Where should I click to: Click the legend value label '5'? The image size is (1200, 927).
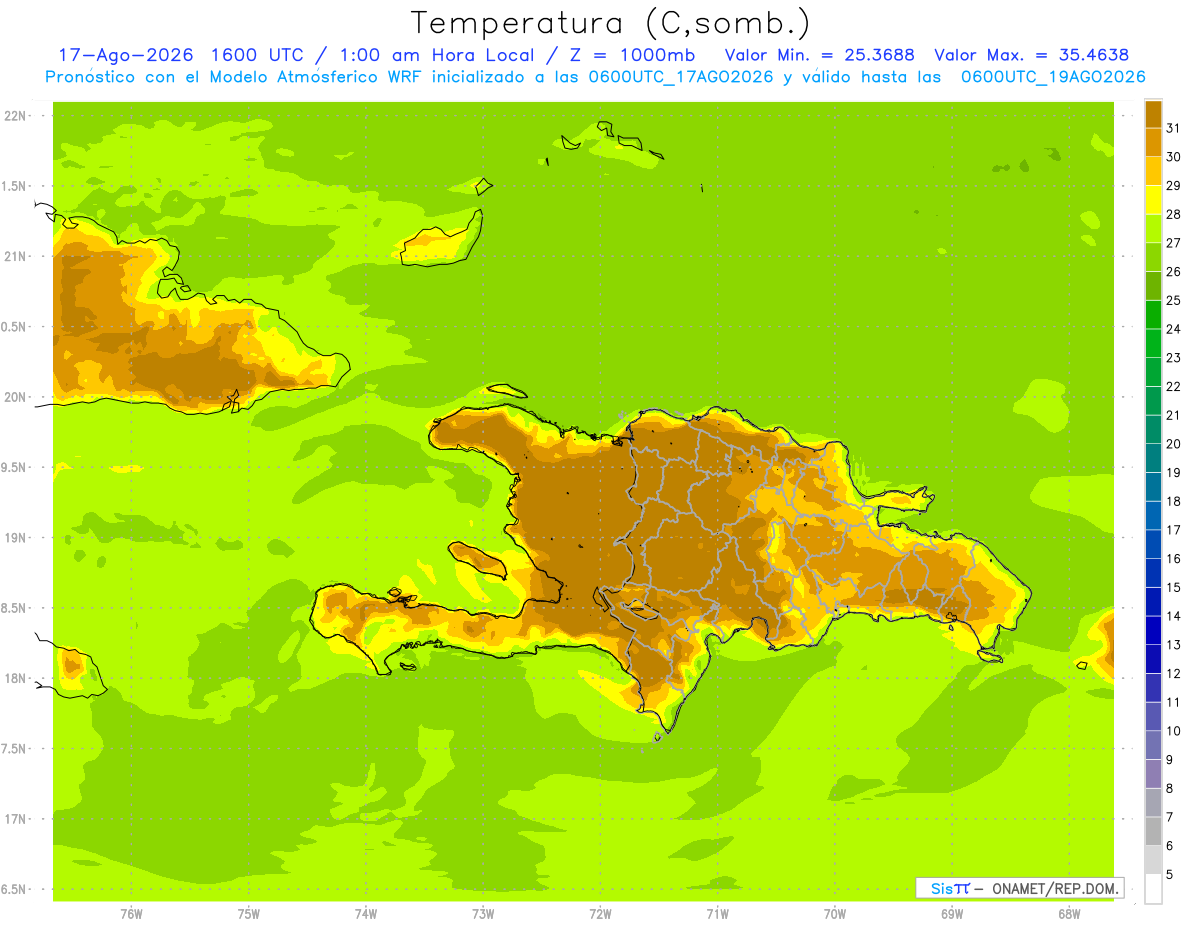click(x=1170, y=874)
